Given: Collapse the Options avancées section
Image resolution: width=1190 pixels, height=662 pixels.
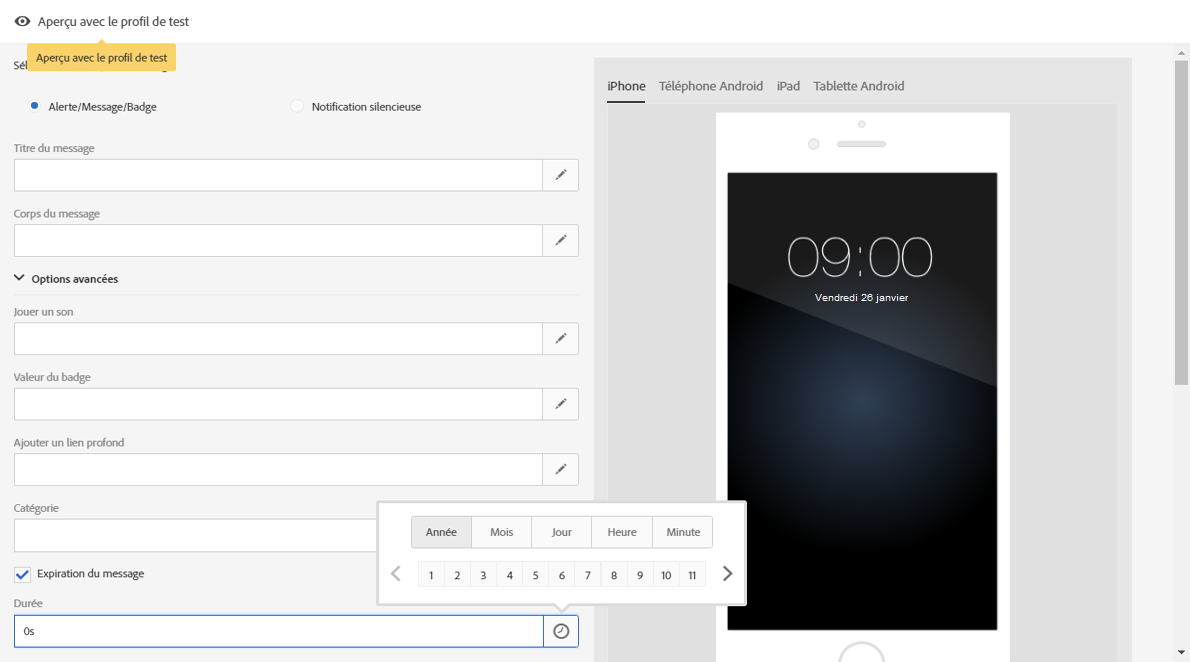Looking at the screenshot, I should tap(66, 279).
